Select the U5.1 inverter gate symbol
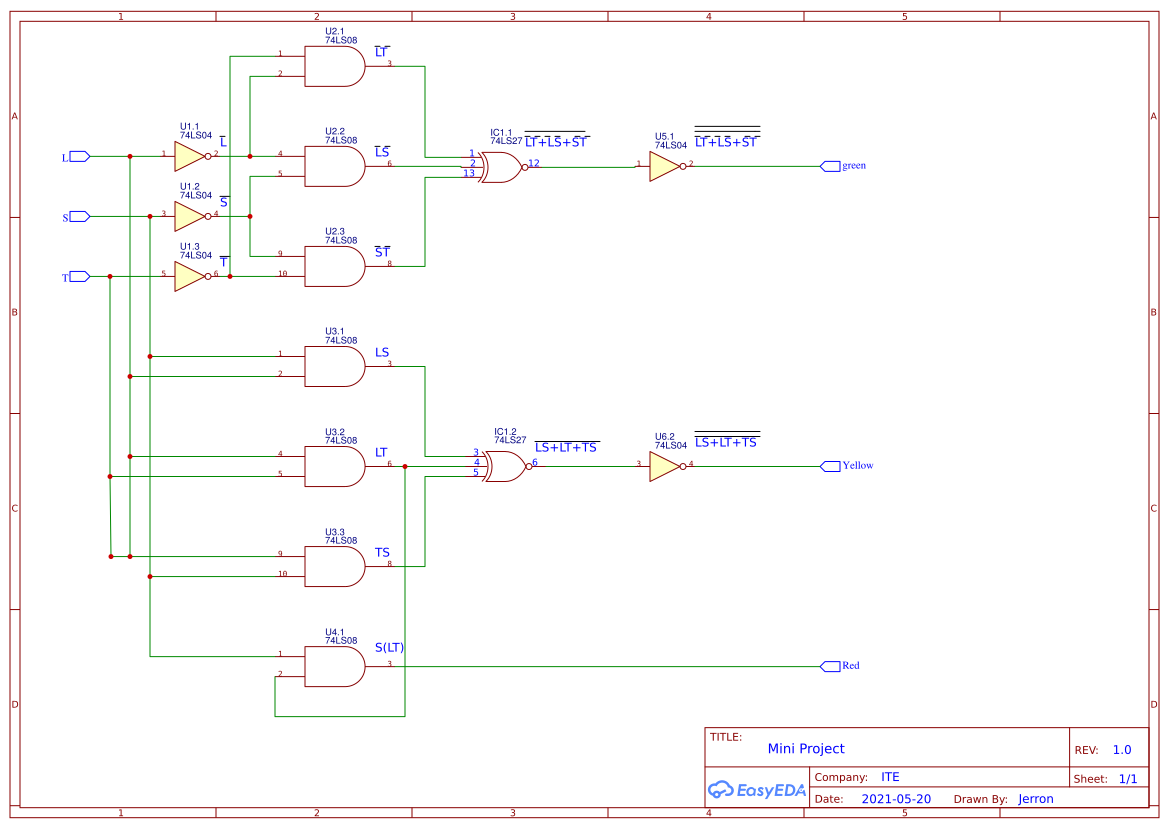Screen dimensions: 1169x828 (667, 166)
